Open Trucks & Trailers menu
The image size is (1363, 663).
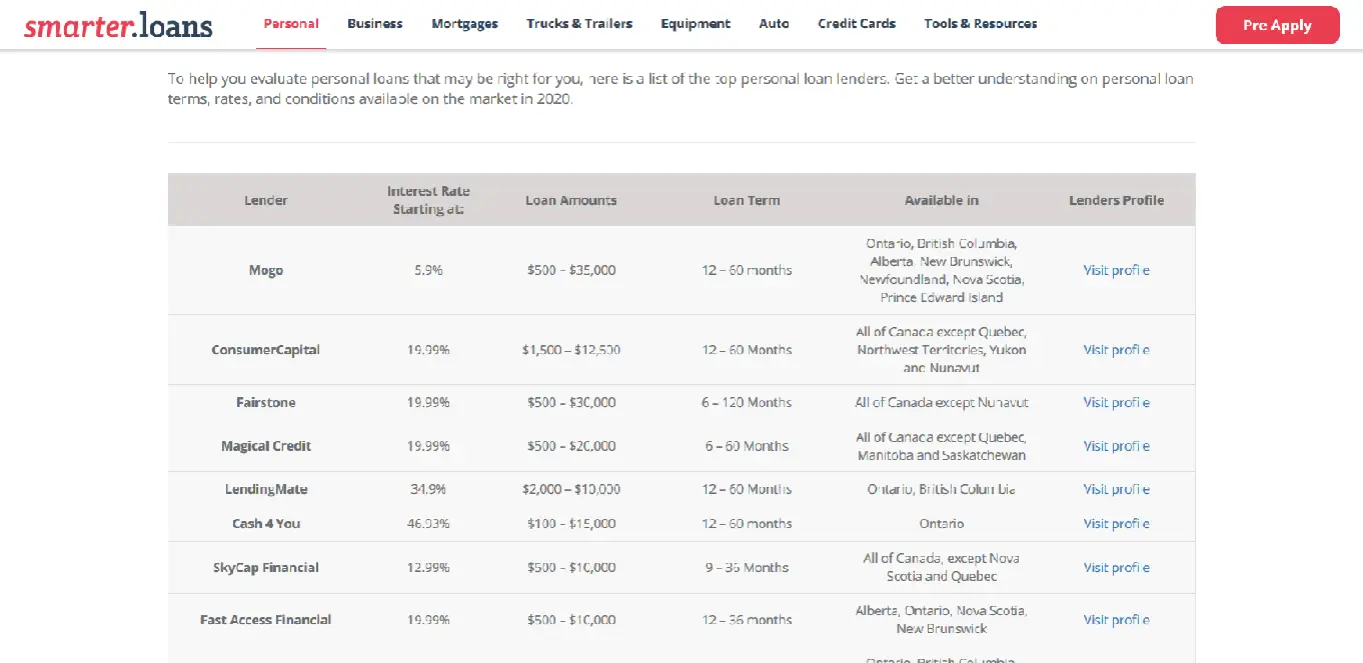tap(580, 24)
